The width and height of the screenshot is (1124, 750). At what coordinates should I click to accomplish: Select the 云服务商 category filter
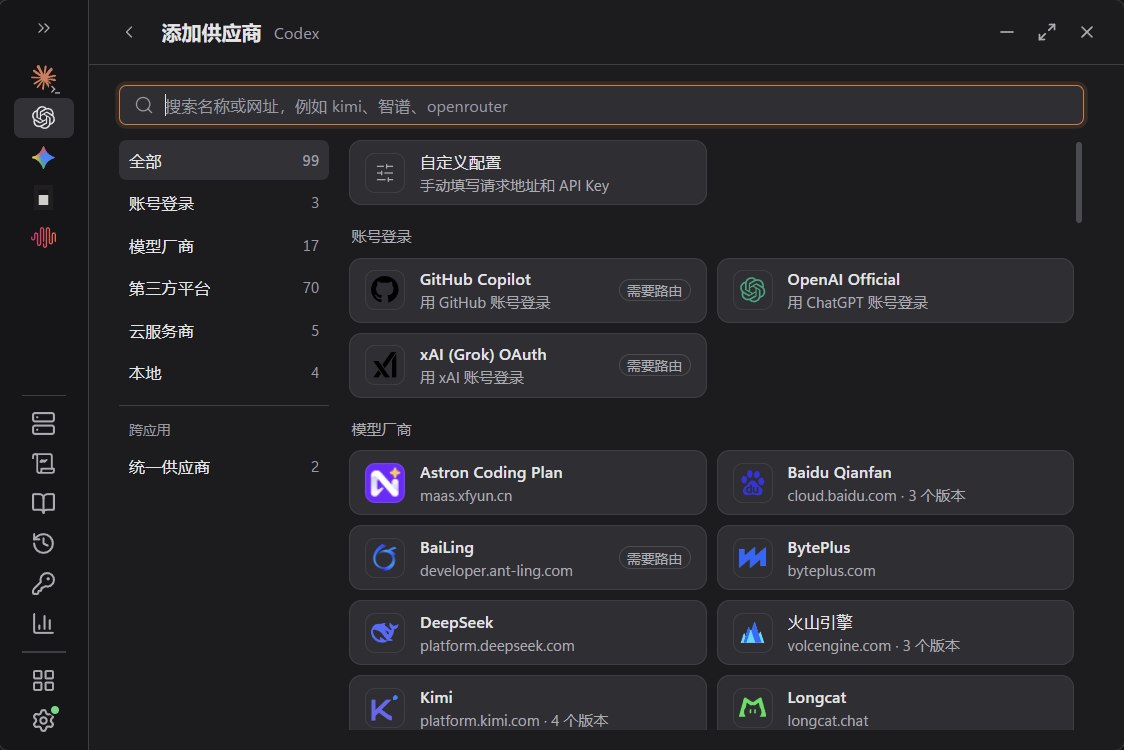tap(224, 331)
